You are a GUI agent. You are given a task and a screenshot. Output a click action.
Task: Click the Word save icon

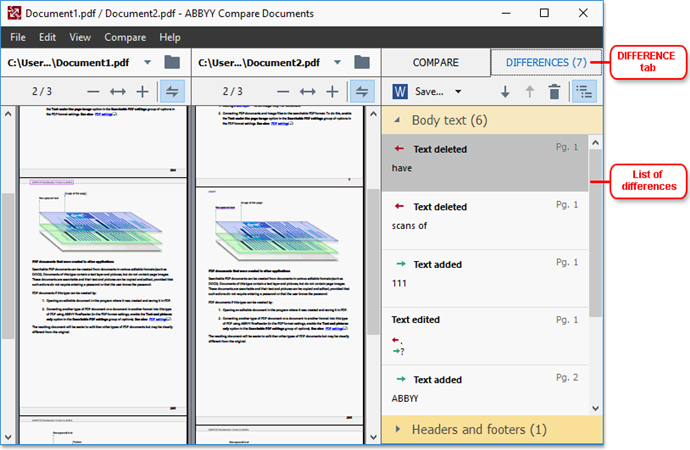coord(400,91)
